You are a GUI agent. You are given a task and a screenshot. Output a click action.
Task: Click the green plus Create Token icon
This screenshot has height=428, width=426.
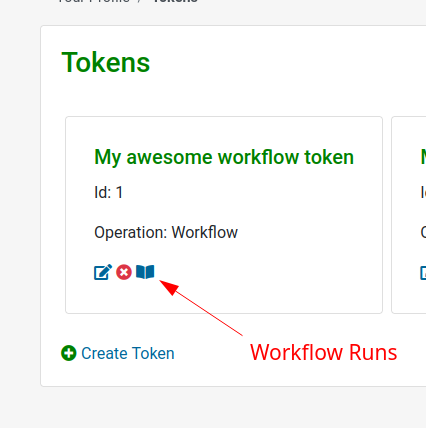69,353
